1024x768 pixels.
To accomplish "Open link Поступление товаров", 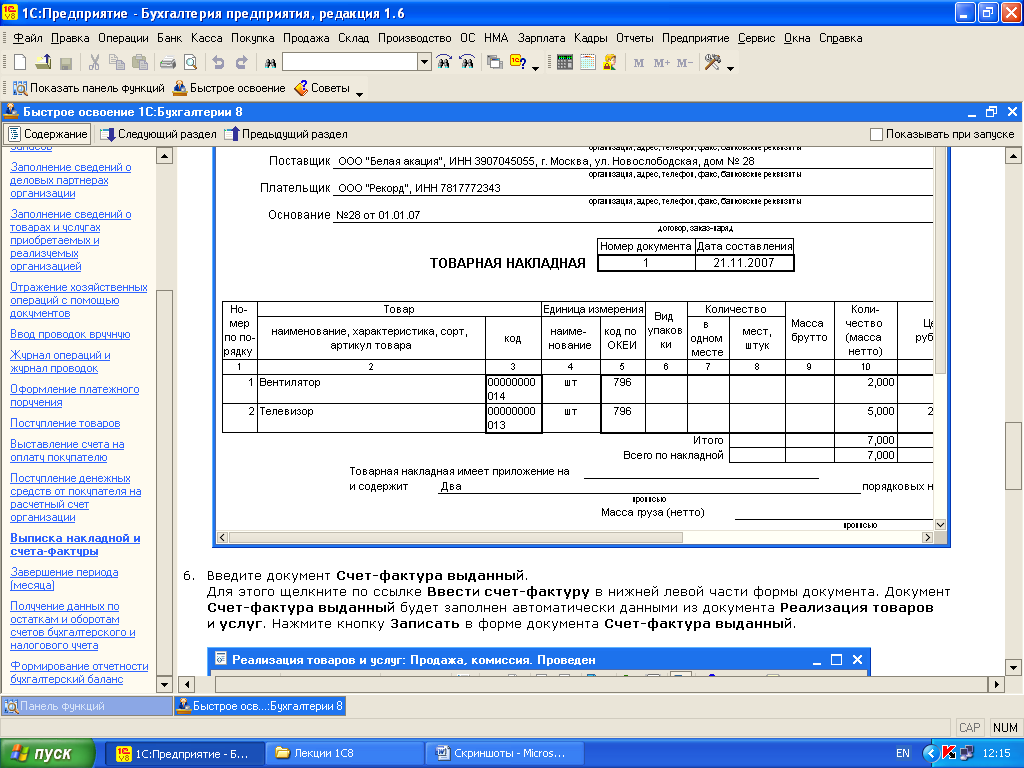I will [65, 423].
